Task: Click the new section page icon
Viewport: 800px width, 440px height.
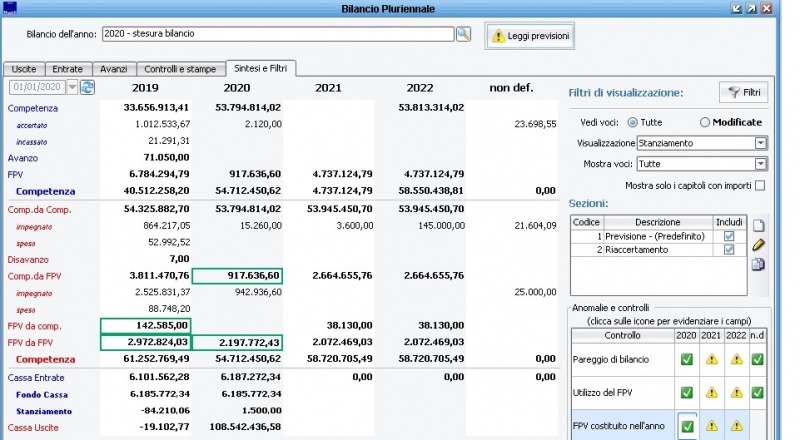Action: [x=759, y=226]
